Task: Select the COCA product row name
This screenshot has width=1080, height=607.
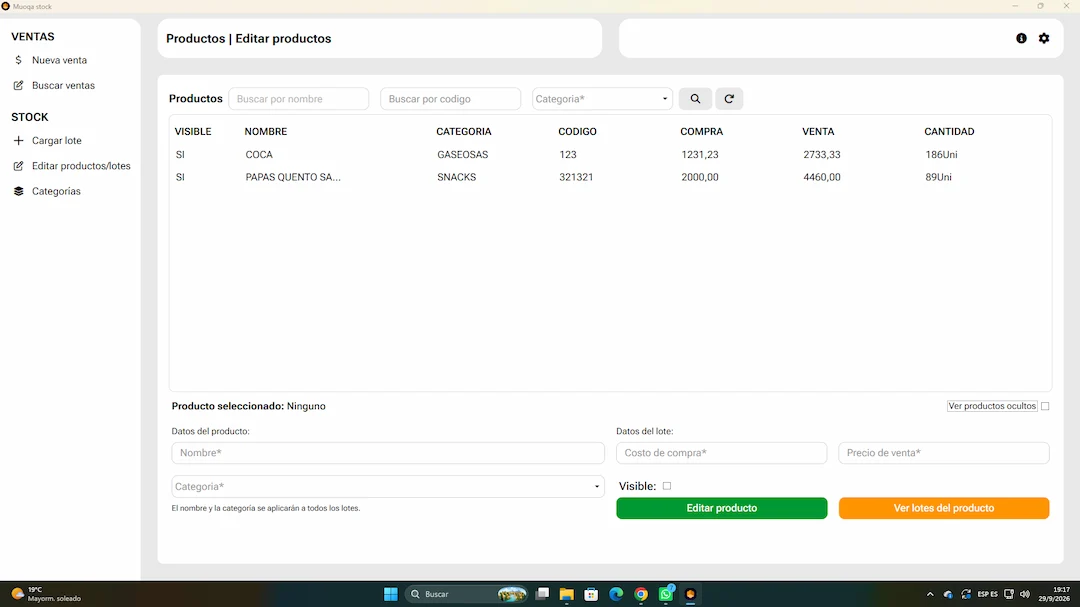Action: (259, 155)
